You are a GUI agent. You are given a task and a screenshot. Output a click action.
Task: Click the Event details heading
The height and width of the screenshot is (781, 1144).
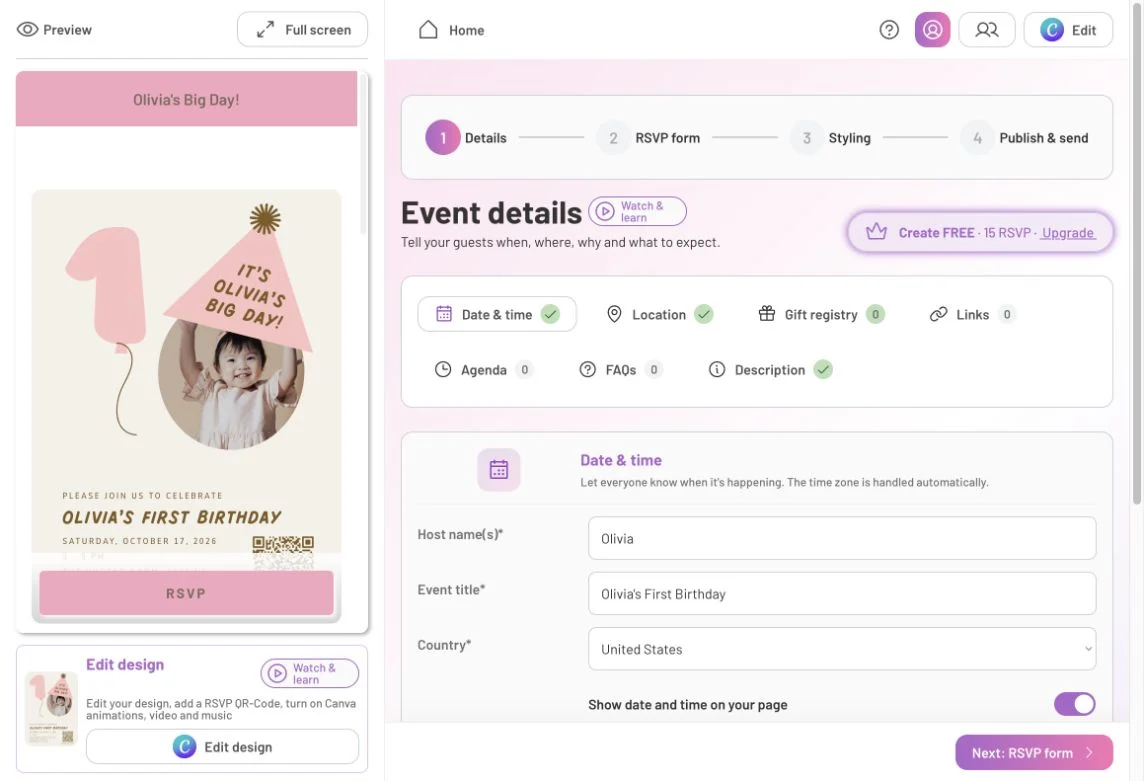pyautogui.click(x=491, y=212)
